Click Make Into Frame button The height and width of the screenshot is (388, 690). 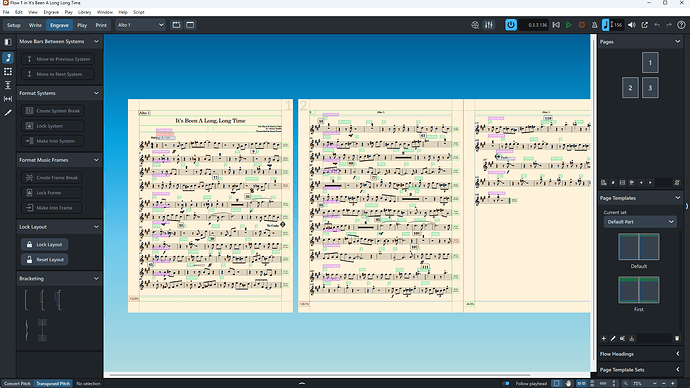tap(51, 208)
